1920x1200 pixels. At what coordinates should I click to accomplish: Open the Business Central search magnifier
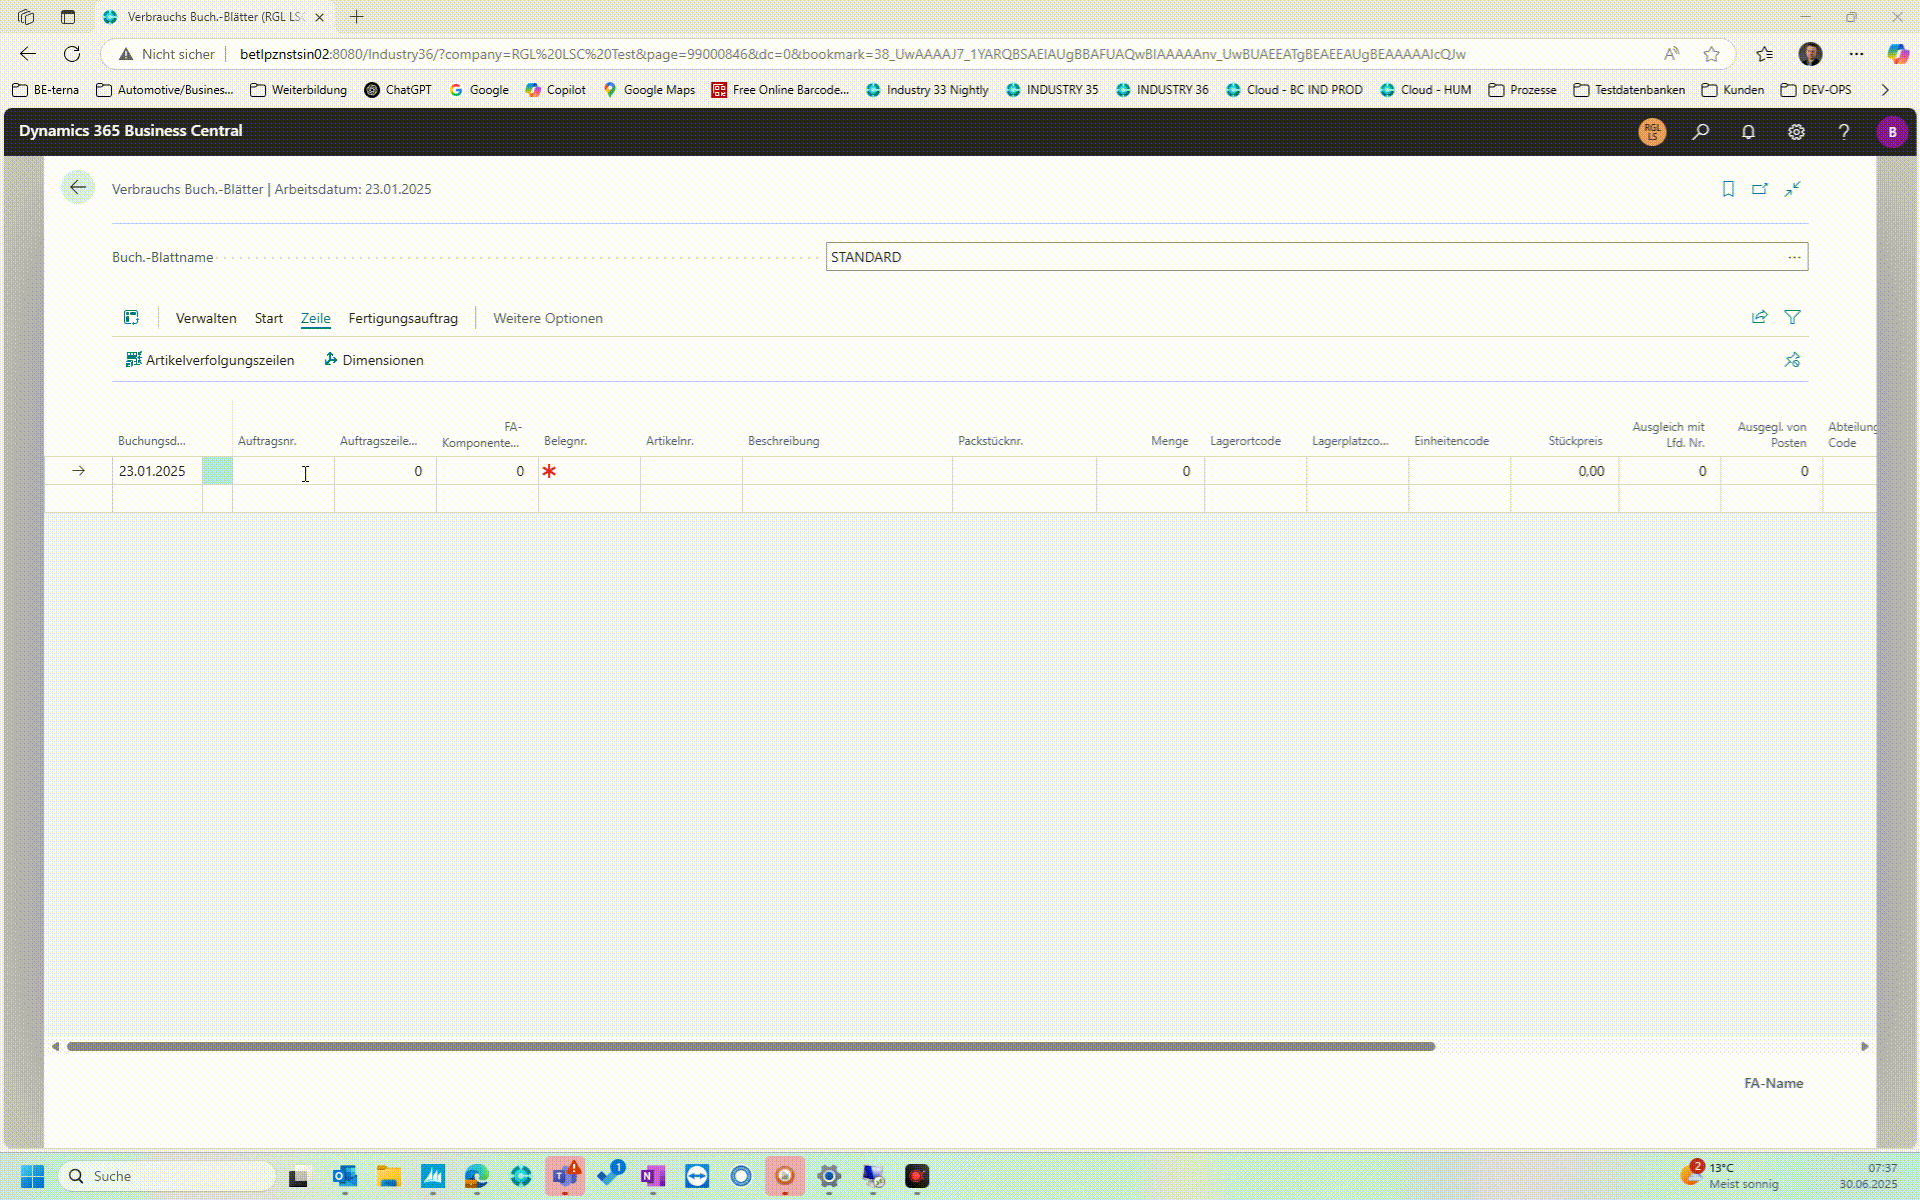click(1700, 131)
